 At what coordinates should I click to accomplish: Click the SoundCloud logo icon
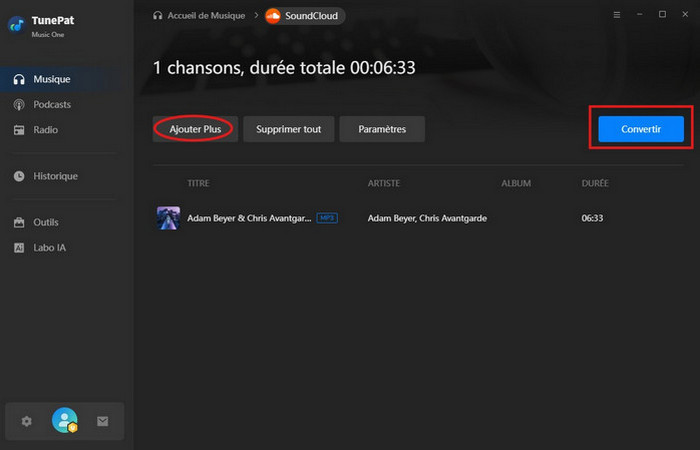pyautogui.click(x=273, y=16)
